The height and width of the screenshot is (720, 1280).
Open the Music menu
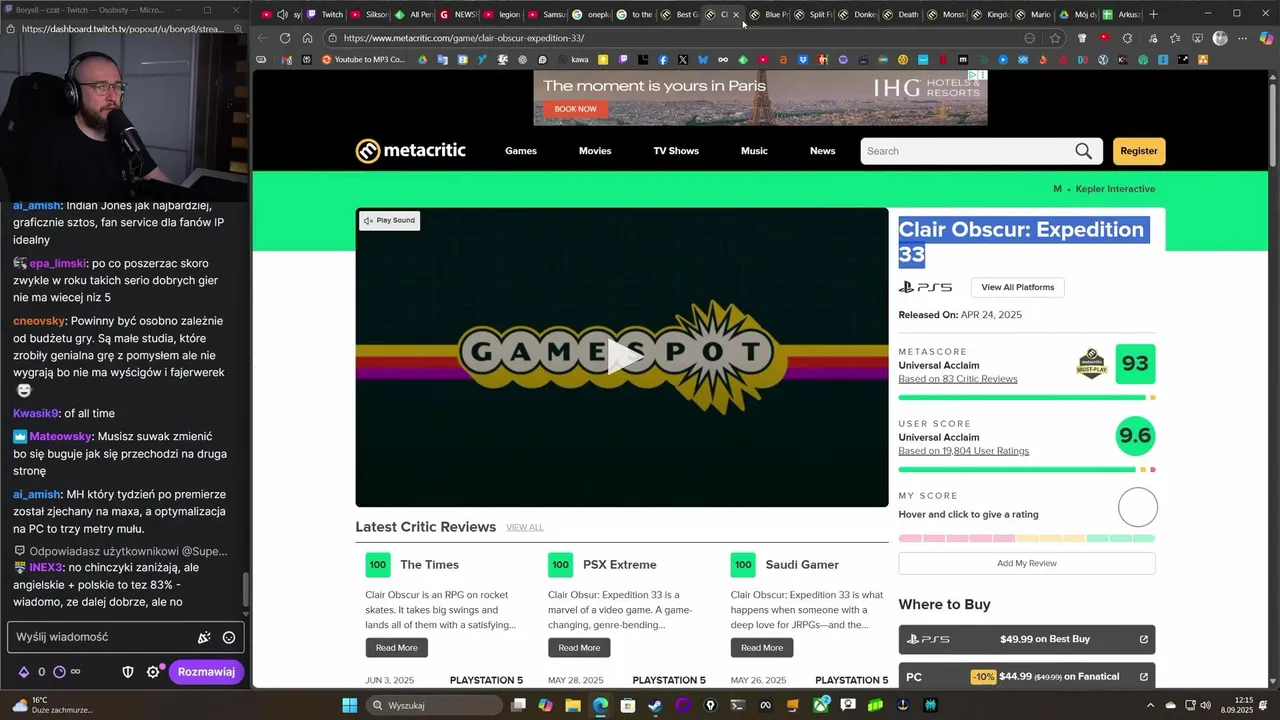coord(754,151)
